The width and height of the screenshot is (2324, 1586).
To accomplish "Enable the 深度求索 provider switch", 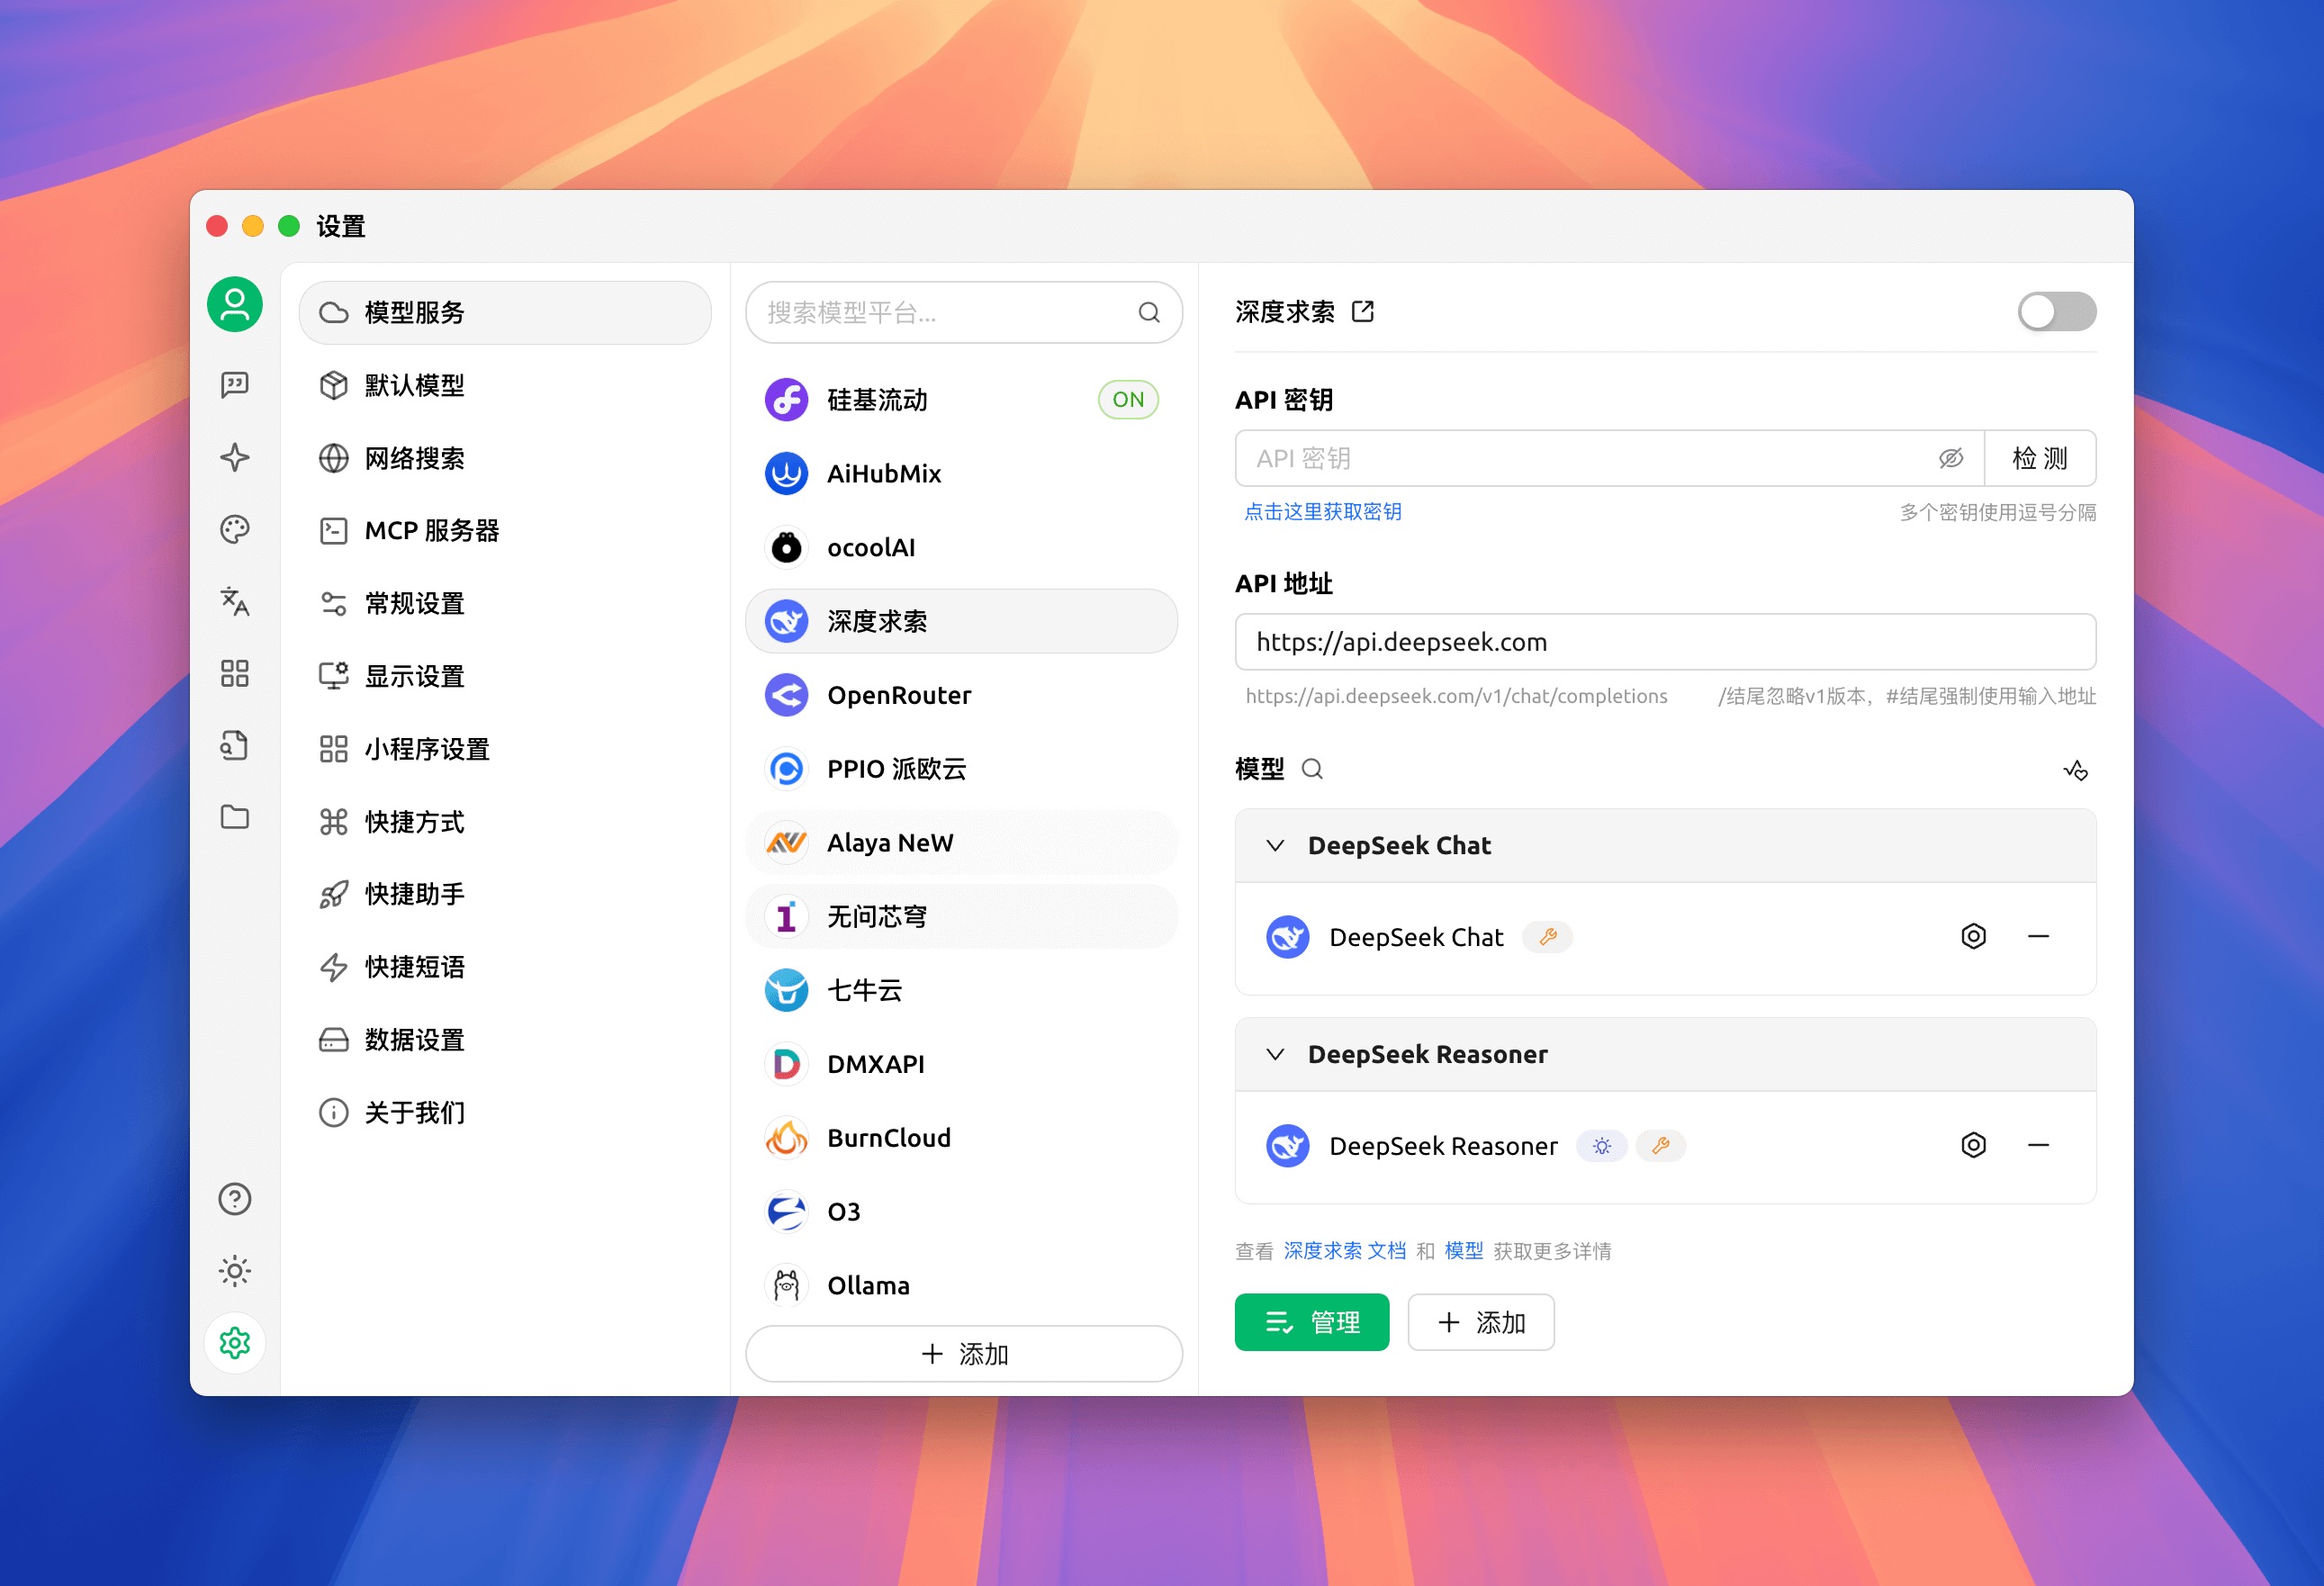I will [x=2057, y=312].
